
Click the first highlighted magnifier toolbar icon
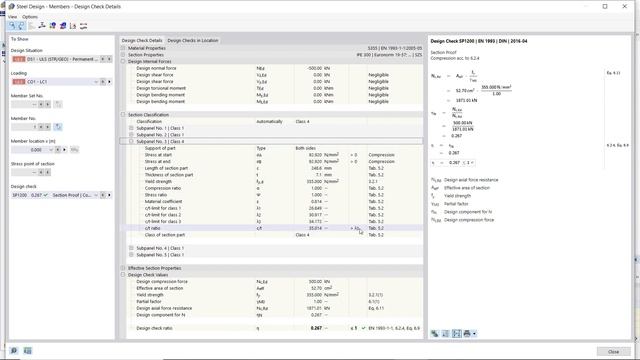(x=12, y=26)
